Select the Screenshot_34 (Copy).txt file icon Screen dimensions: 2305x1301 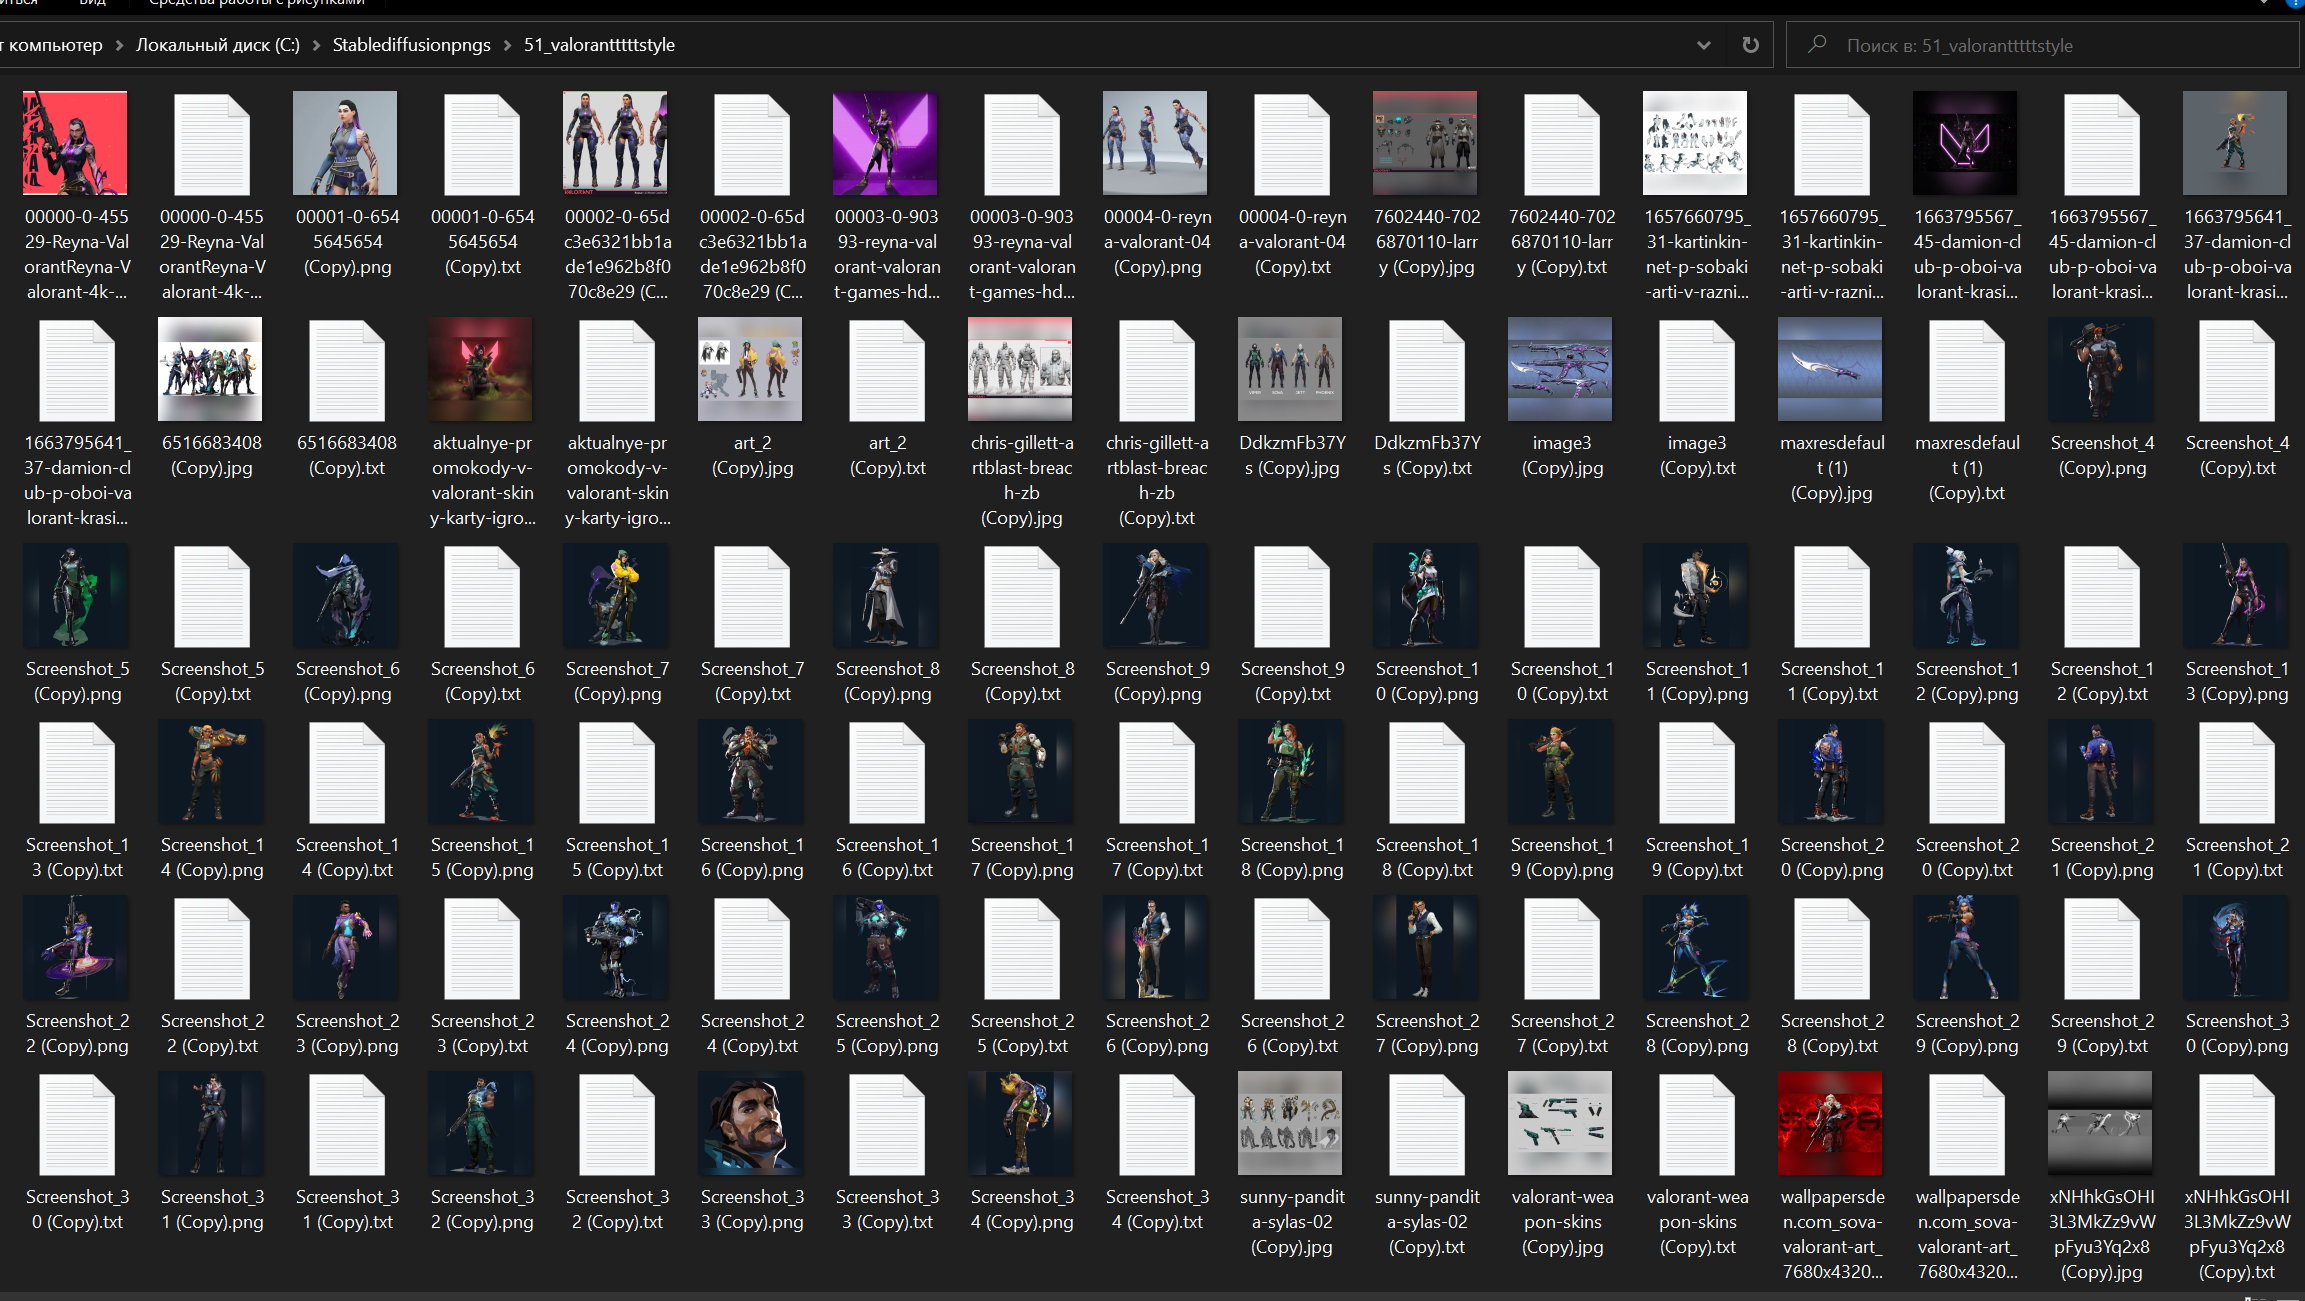[1157, 1123]
